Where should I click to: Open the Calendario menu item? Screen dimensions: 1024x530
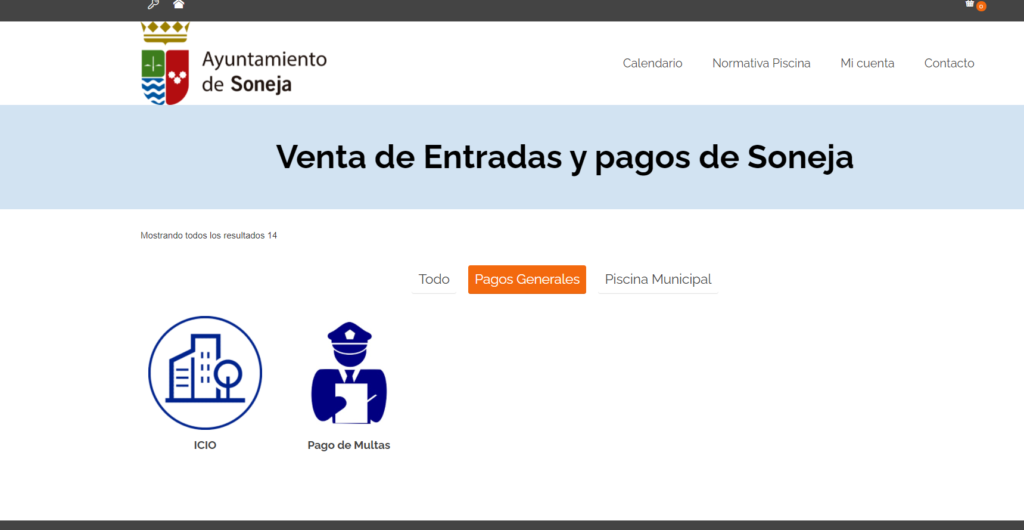[652, 63]
